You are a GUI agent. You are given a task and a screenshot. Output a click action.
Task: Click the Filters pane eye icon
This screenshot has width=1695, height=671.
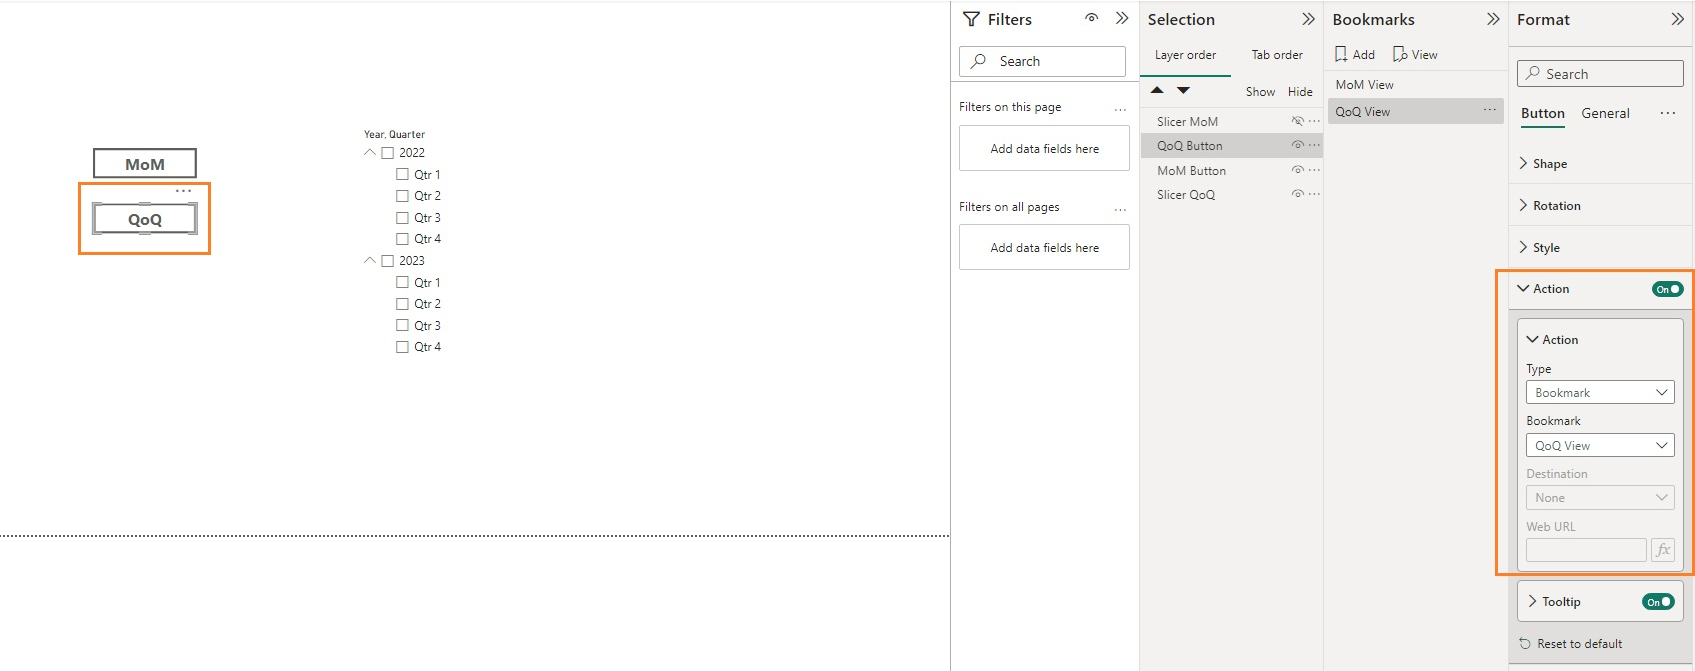pos(1092,18)
